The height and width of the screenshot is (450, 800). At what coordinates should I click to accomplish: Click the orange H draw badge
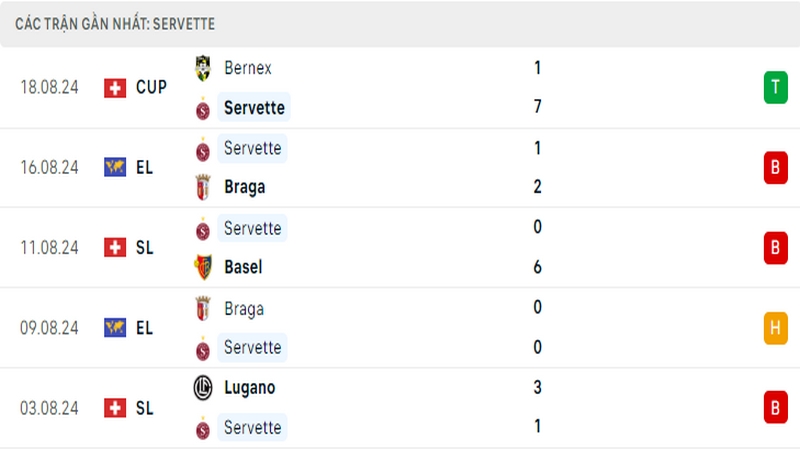[x=776, y=328]
